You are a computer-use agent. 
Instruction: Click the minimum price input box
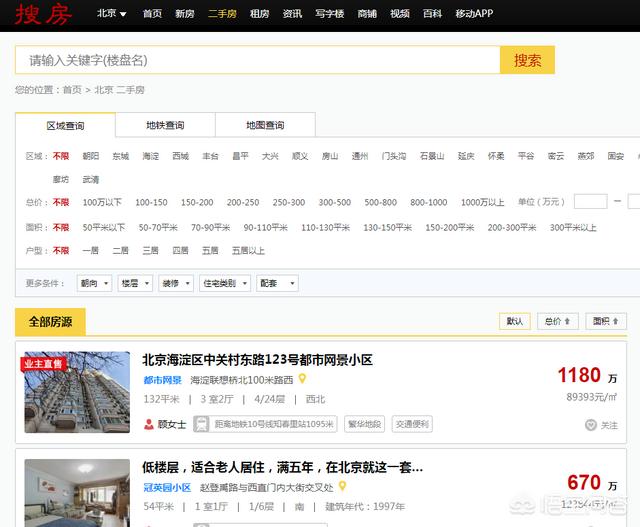coord(591,202)
